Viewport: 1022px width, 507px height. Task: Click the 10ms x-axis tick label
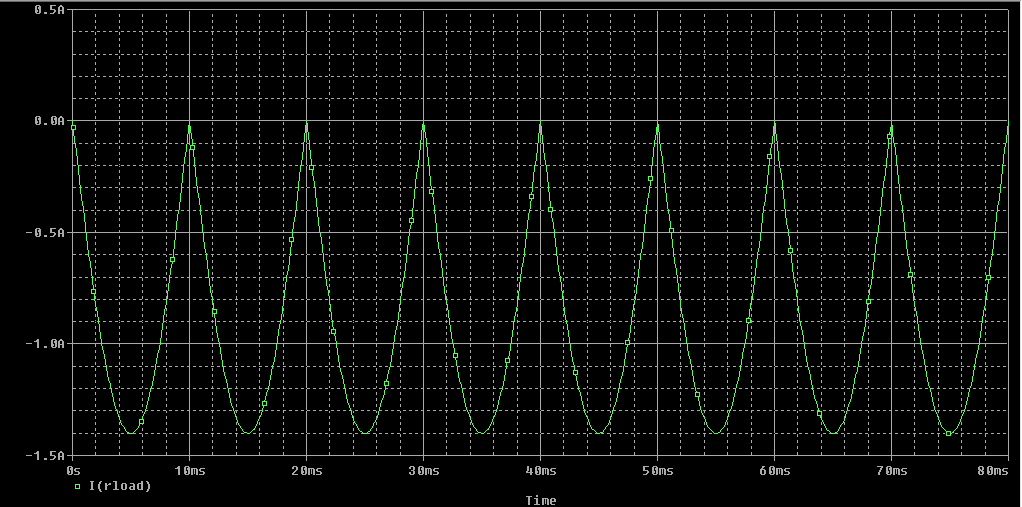click(x=190, y=469)
